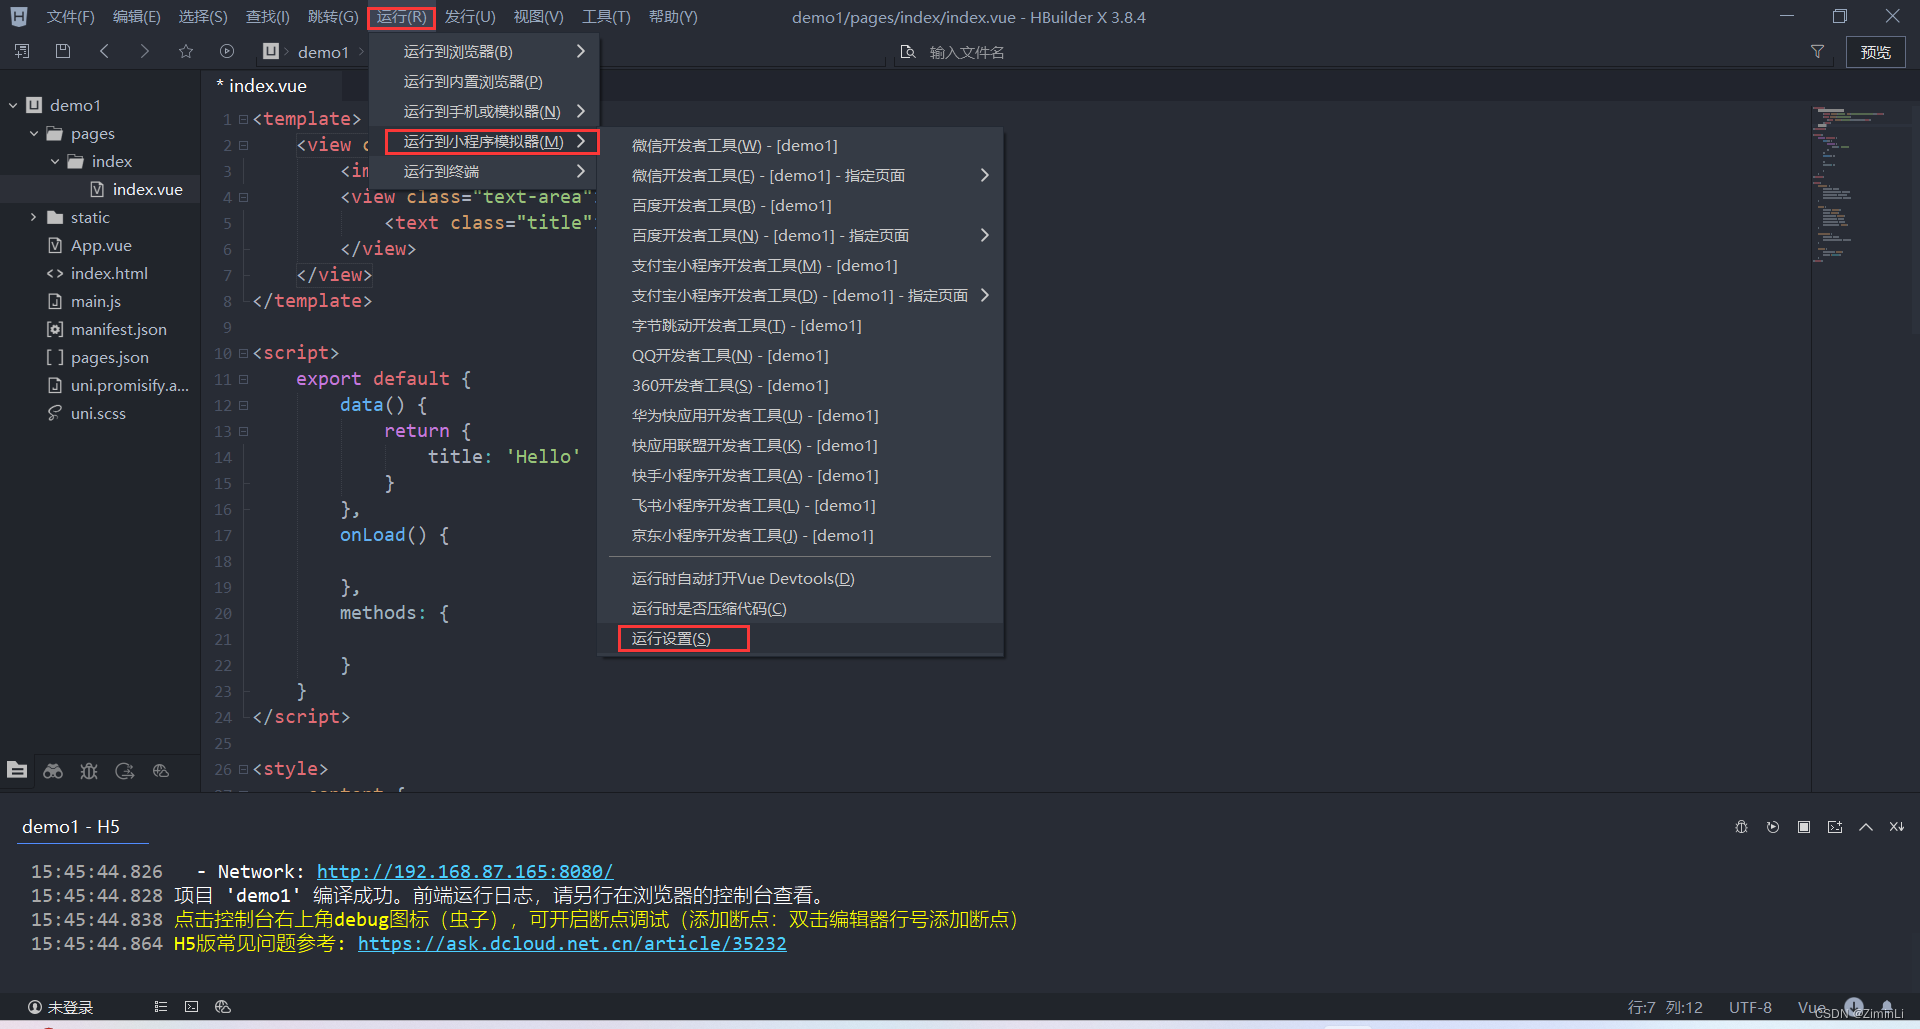
Task: Click the console rerun icon
Action: (1773, 827)
